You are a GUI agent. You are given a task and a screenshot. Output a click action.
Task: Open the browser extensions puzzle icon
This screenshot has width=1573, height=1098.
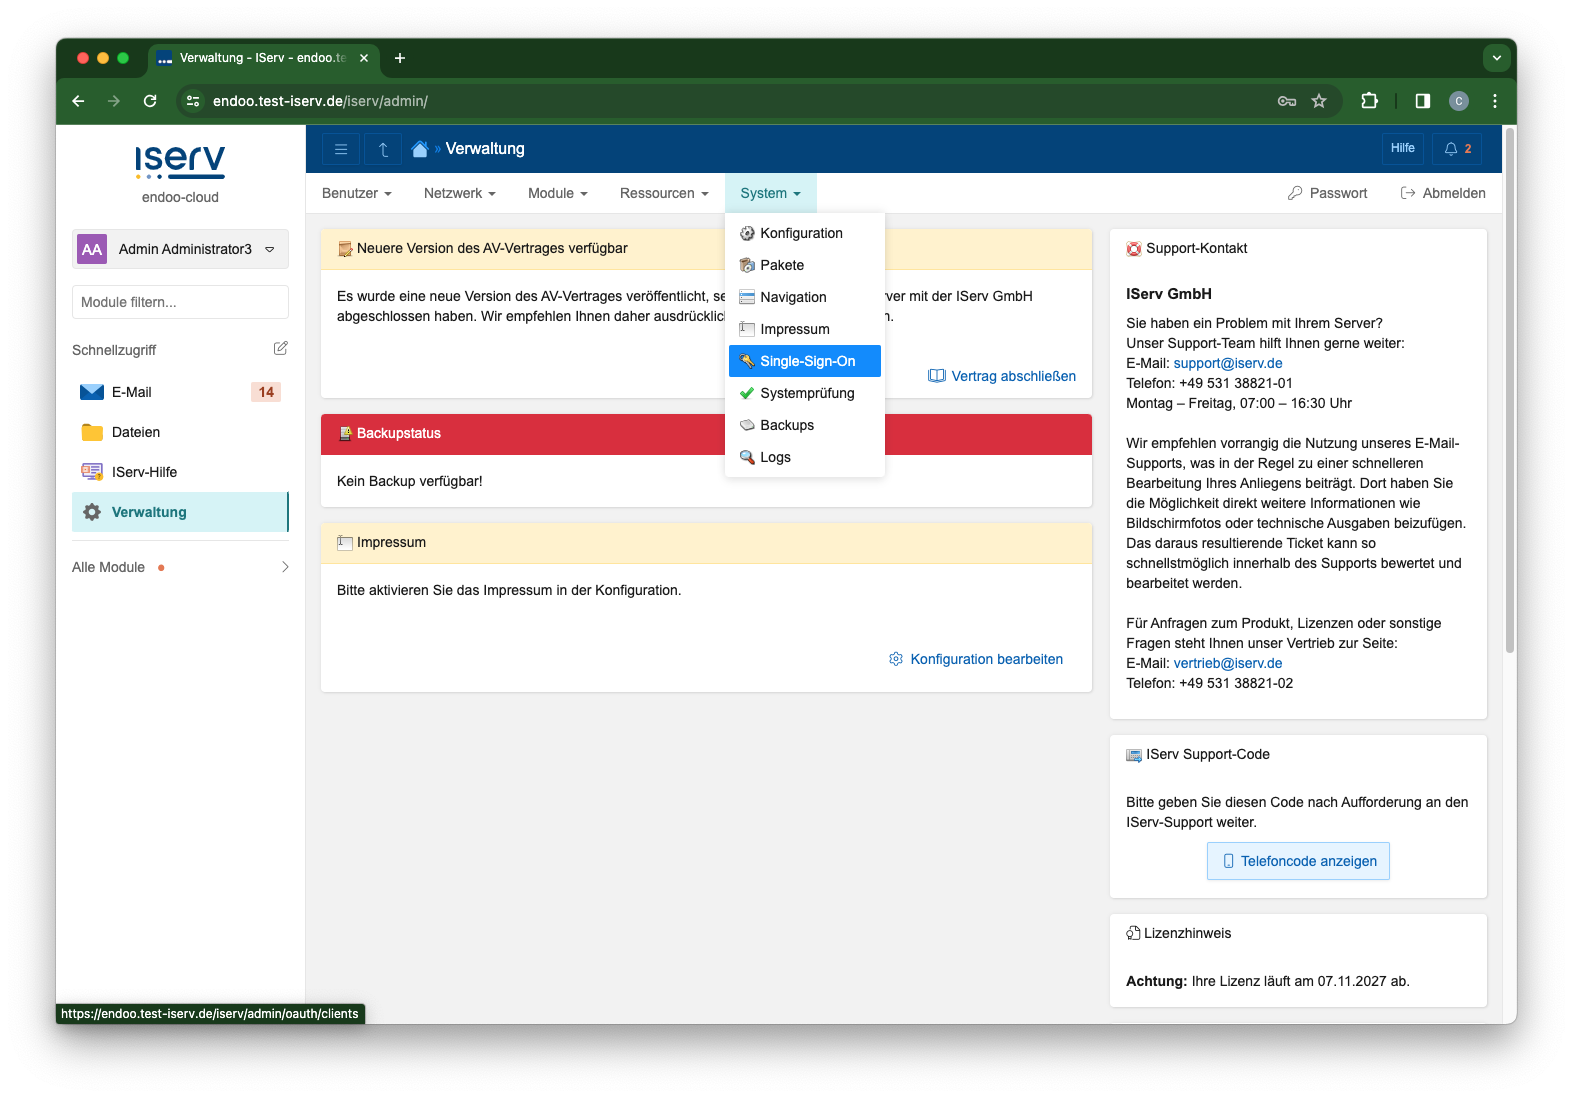point(1370,101)
